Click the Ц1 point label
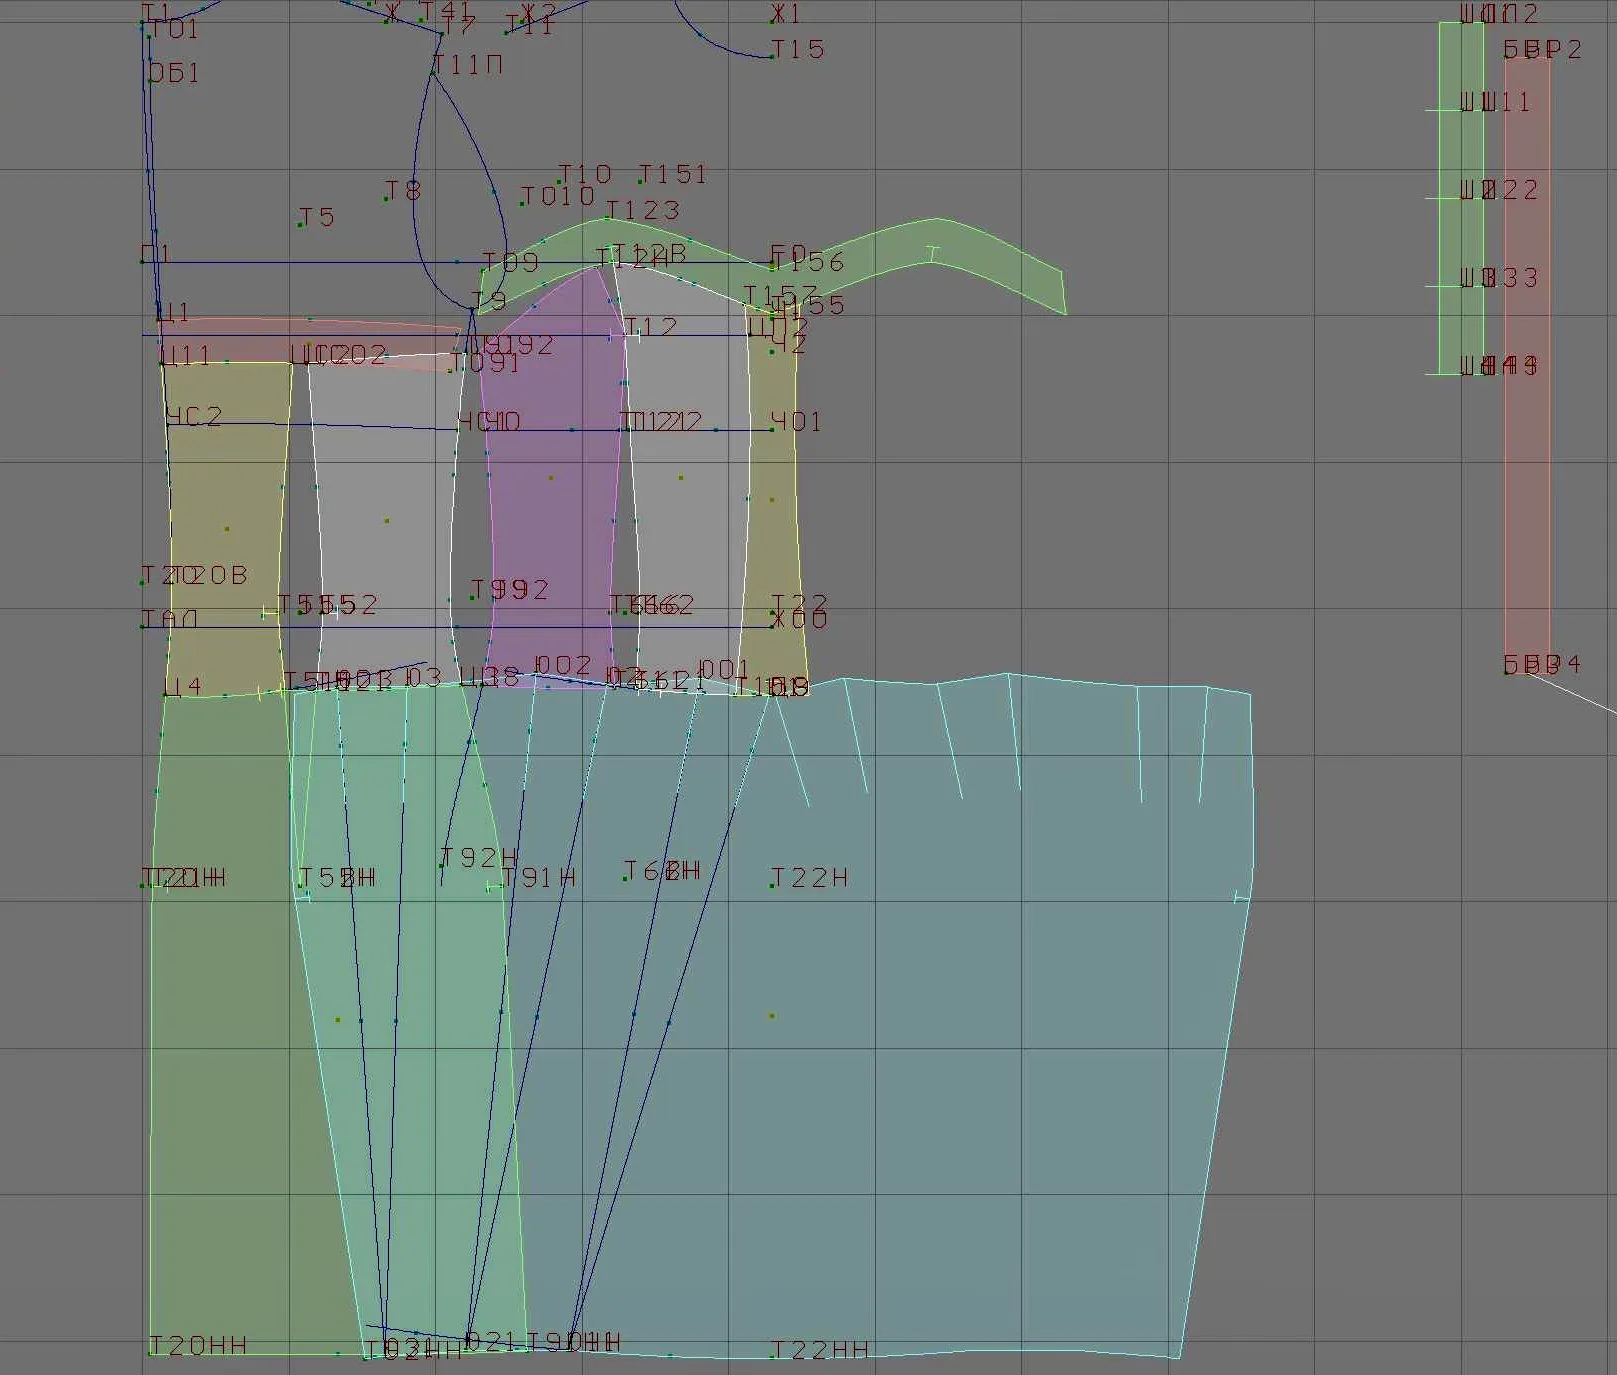 (x=174, y=313)
